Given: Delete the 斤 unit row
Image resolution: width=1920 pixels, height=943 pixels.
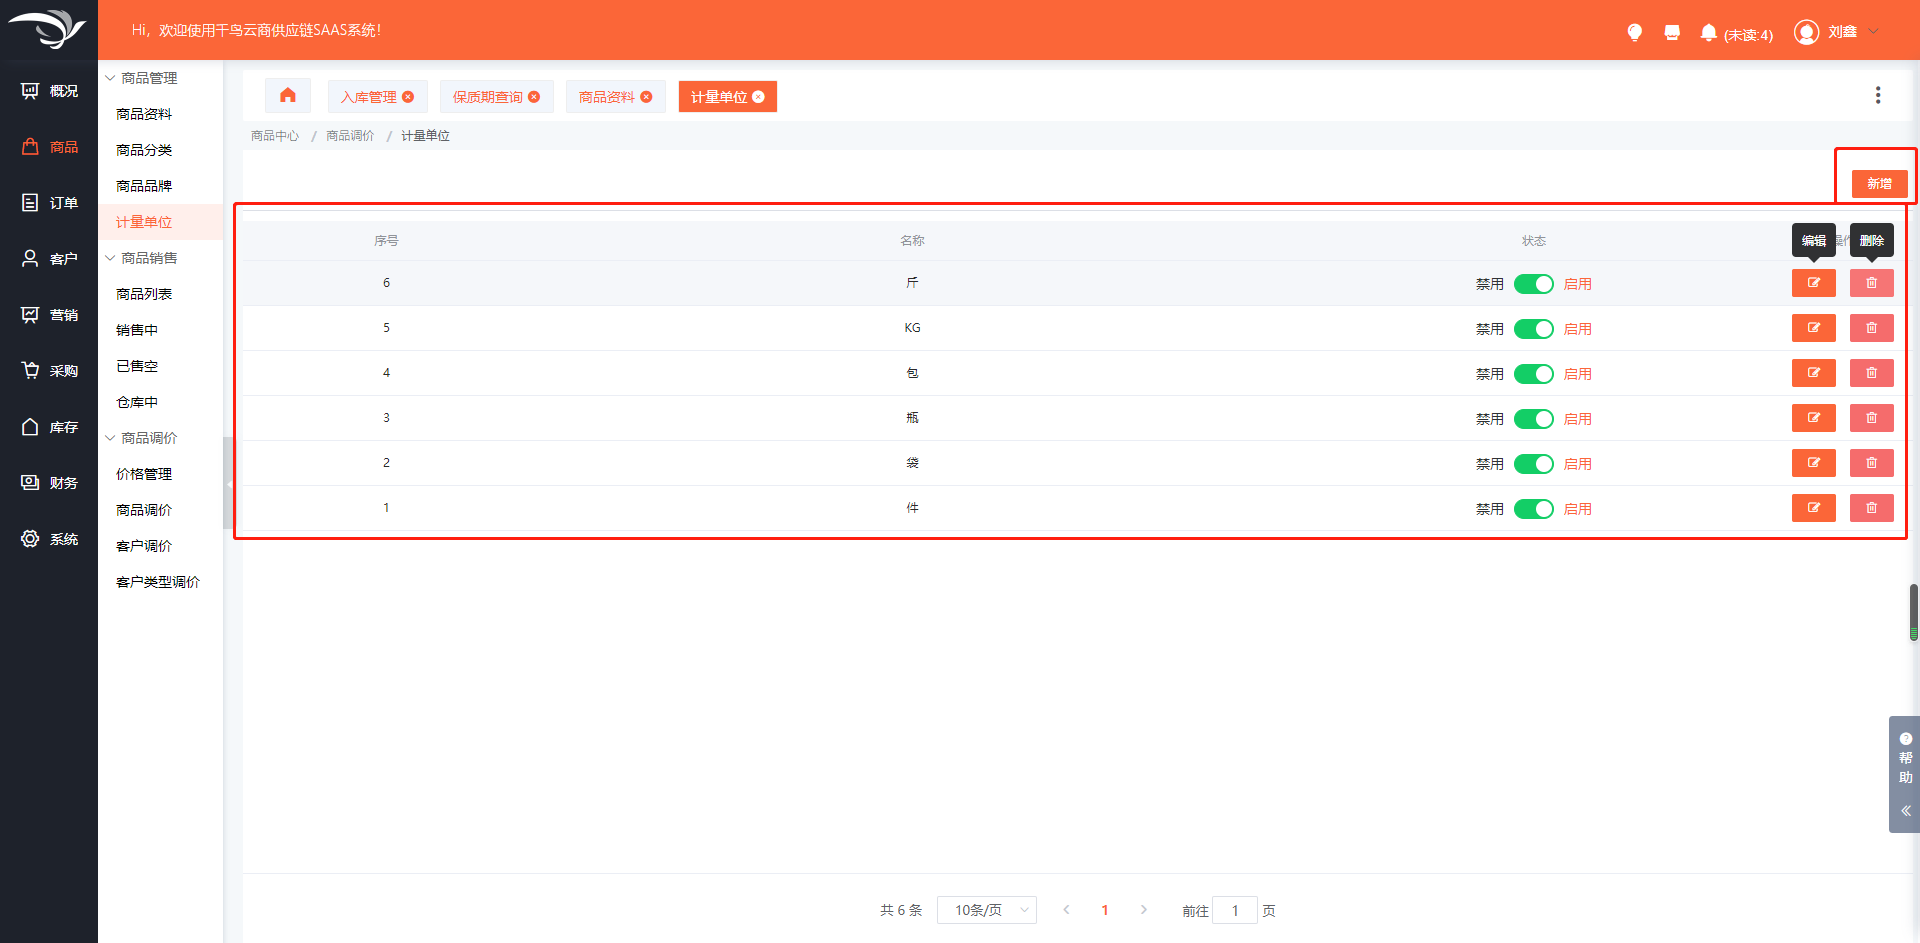Looking at the screenshot, I should (1871, 283).
